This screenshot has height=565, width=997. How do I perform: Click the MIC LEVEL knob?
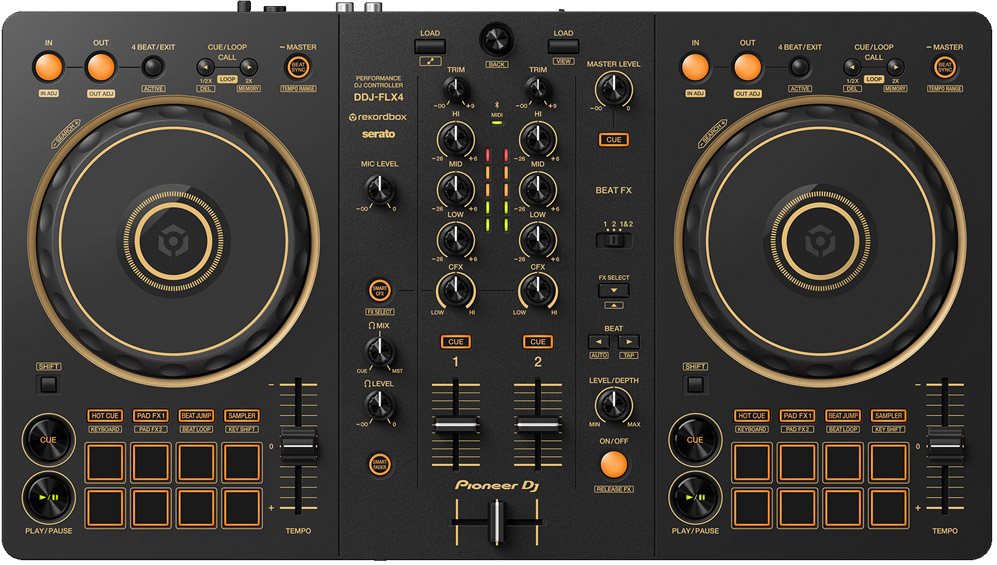pos(380,189)
